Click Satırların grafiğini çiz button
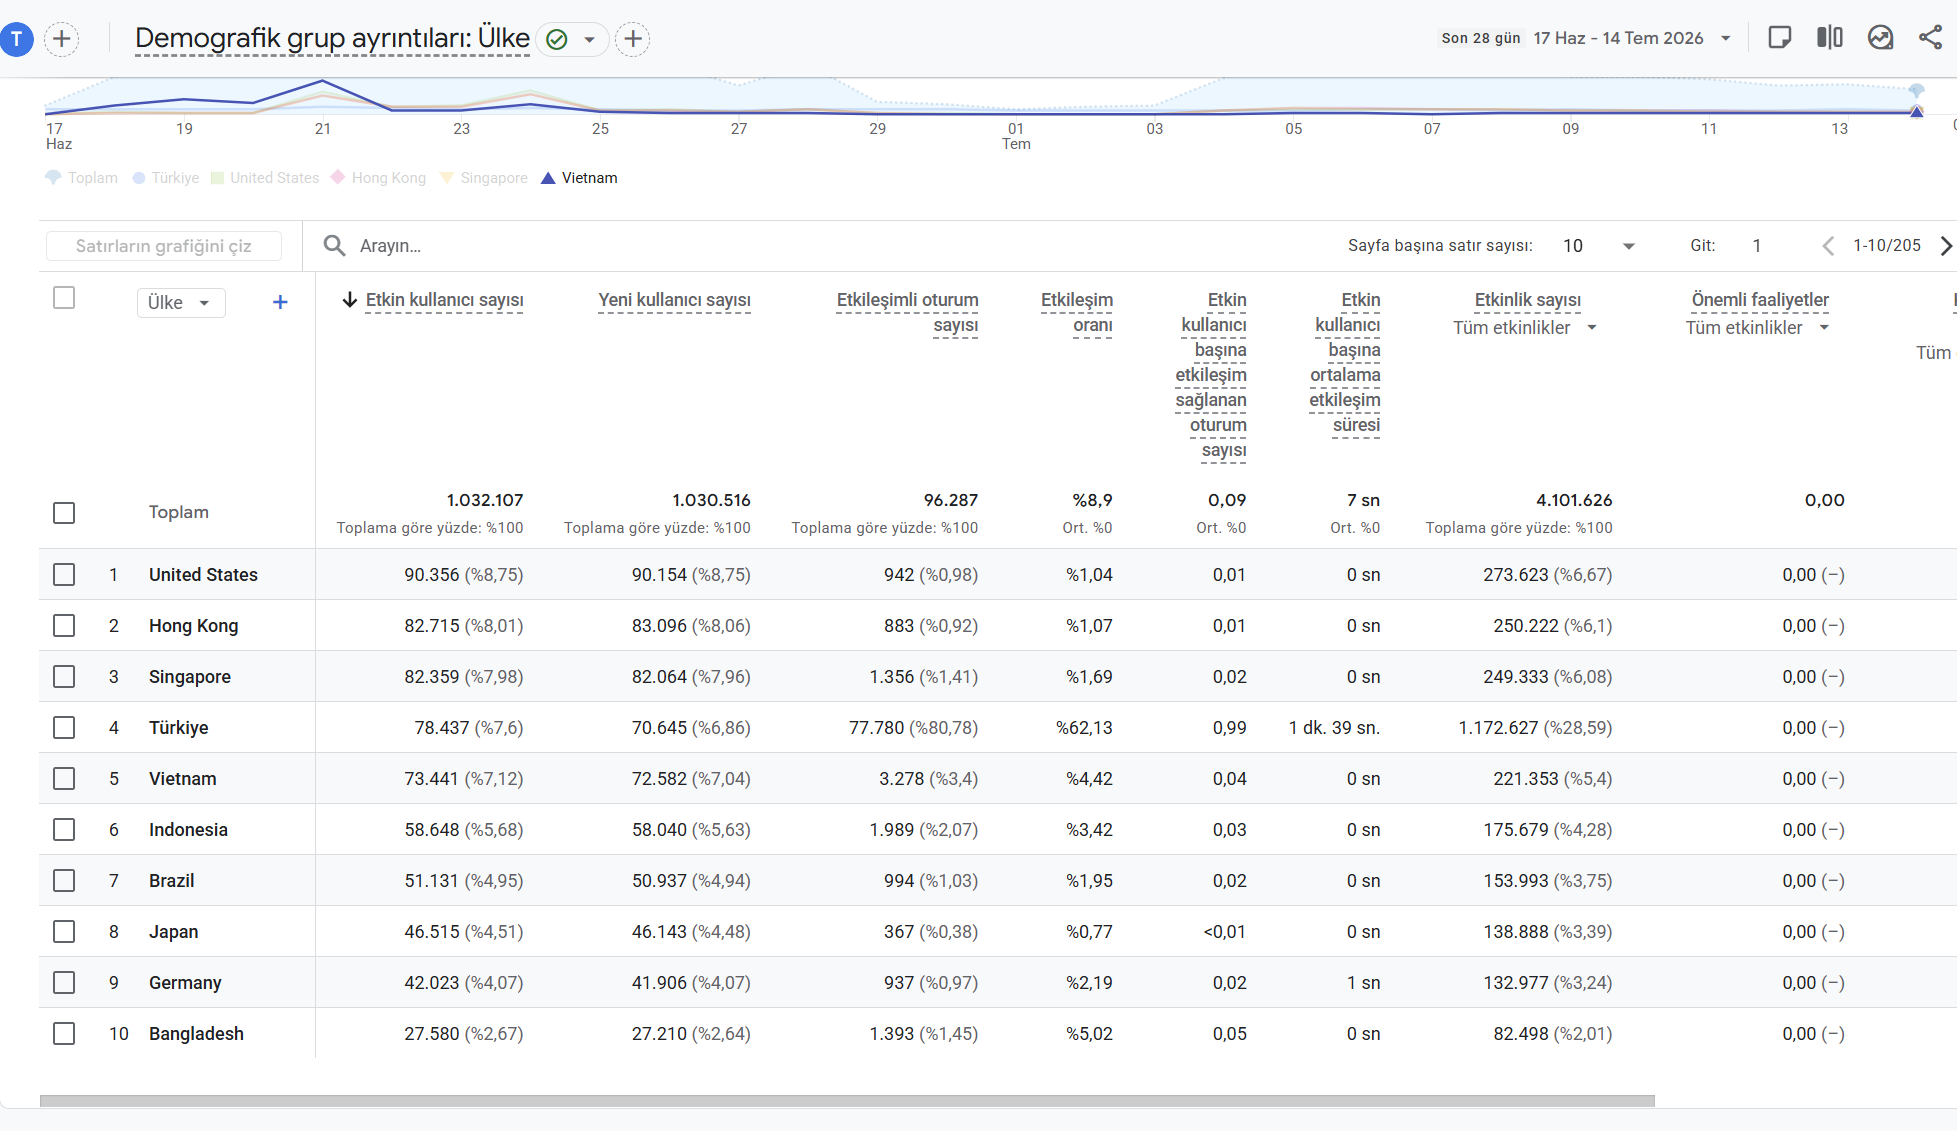This screenshot has height=1131, width=1957. point(164,246)
